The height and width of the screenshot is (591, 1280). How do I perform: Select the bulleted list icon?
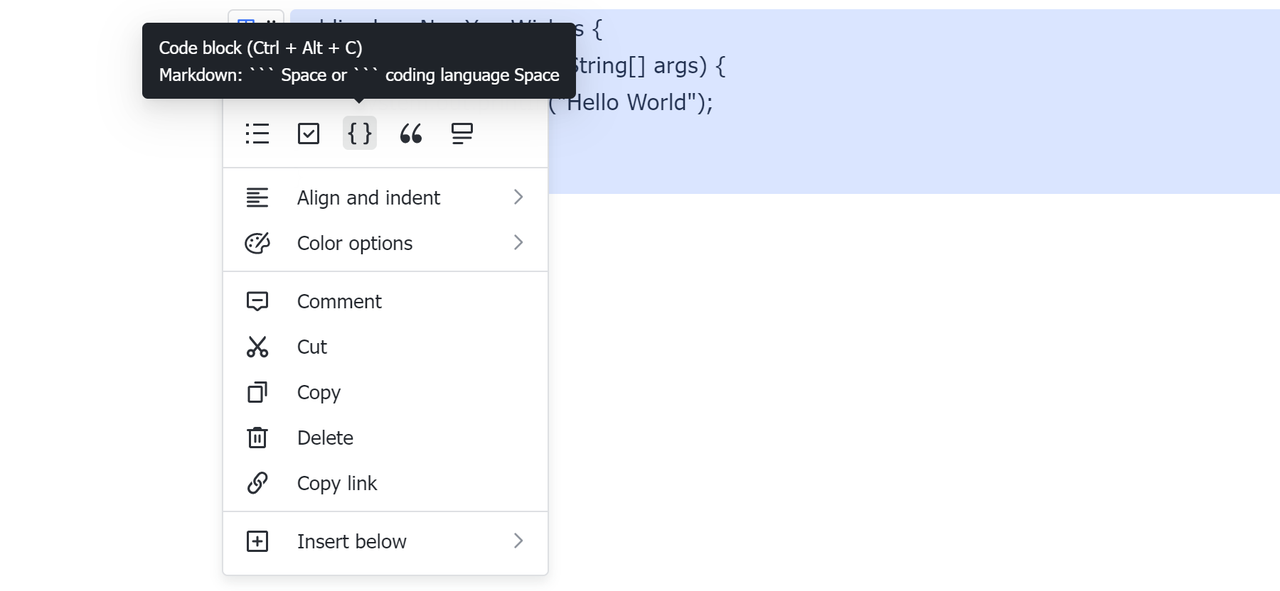tap(257, 133)
